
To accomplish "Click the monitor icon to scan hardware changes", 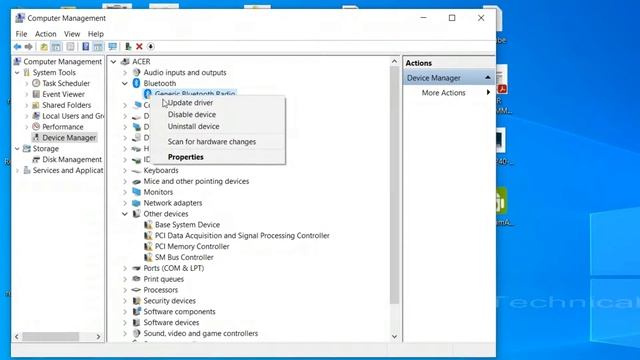I will point(113,47).
